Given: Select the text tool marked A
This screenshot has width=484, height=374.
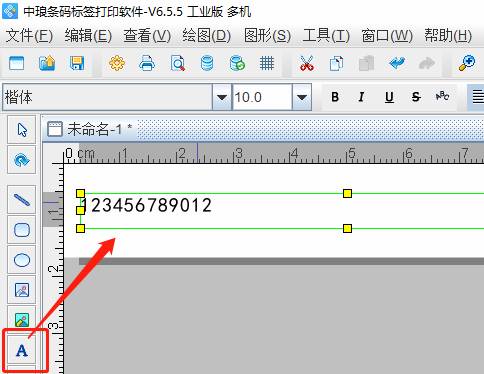Looking at the screenshot, I should 22,350.
